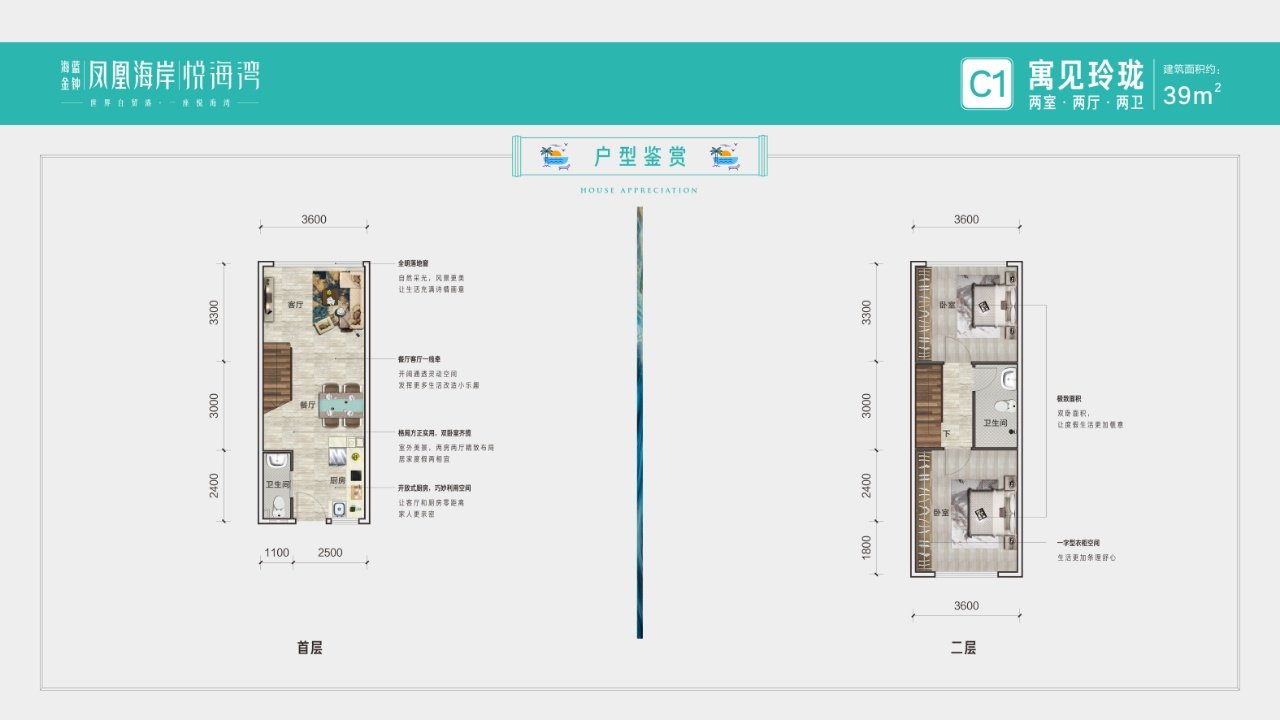The image size is (1280, 720).
Task: Click the 2500 dimension below the first-floor plan
Action: 329,553
